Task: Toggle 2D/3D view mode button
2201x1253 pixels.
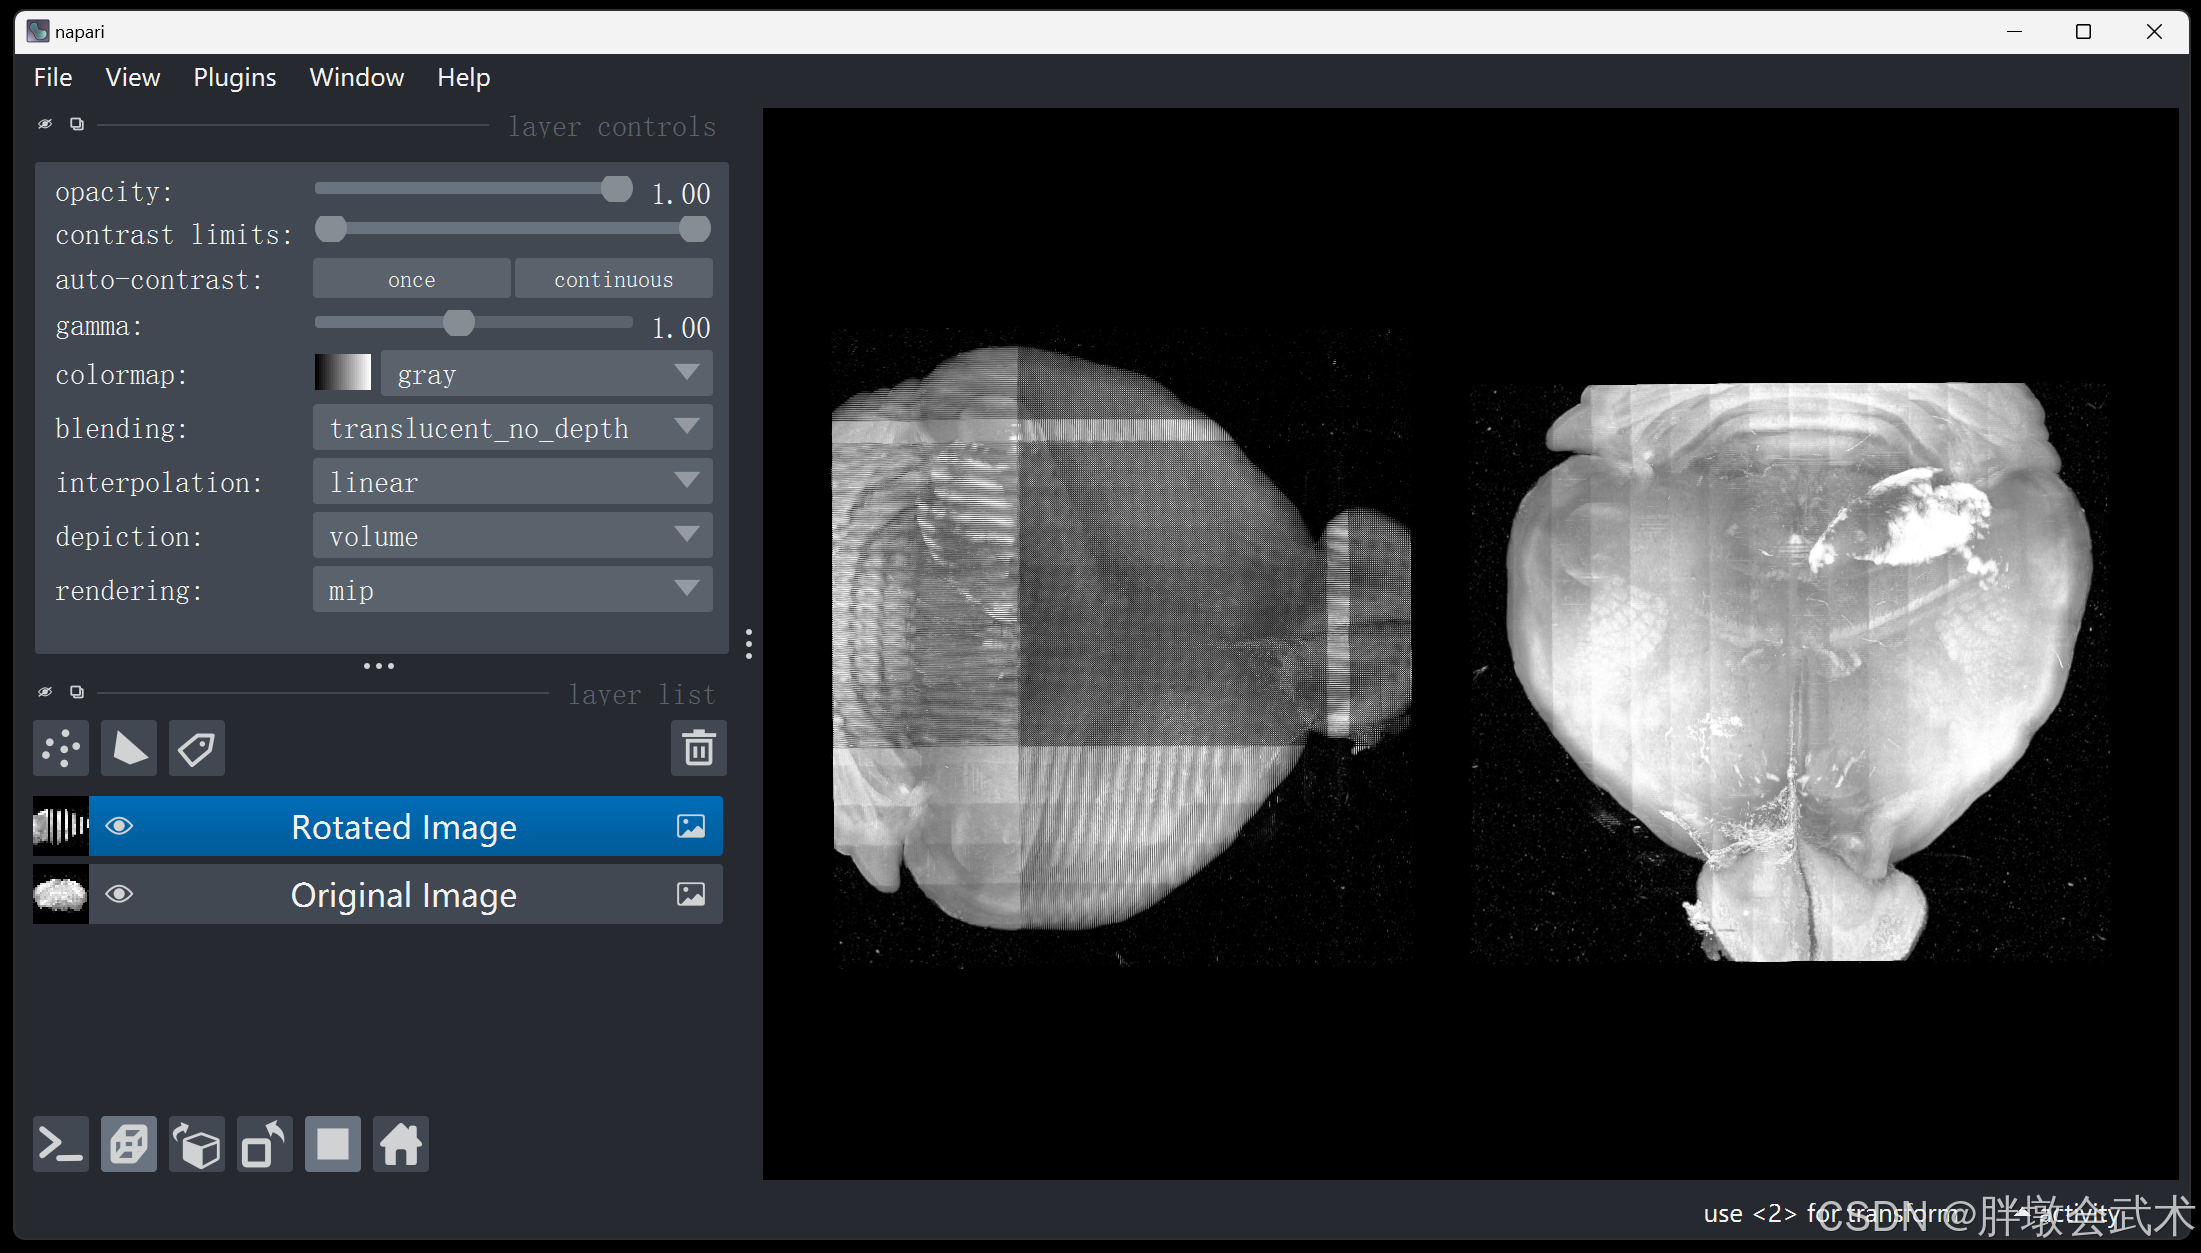Action: (129, 1144)
